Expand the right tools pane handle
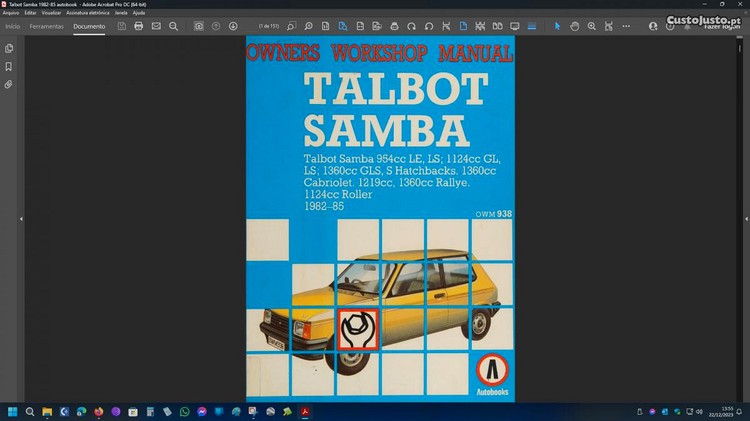This screenshot has height=421, width=750. [744, 218]
